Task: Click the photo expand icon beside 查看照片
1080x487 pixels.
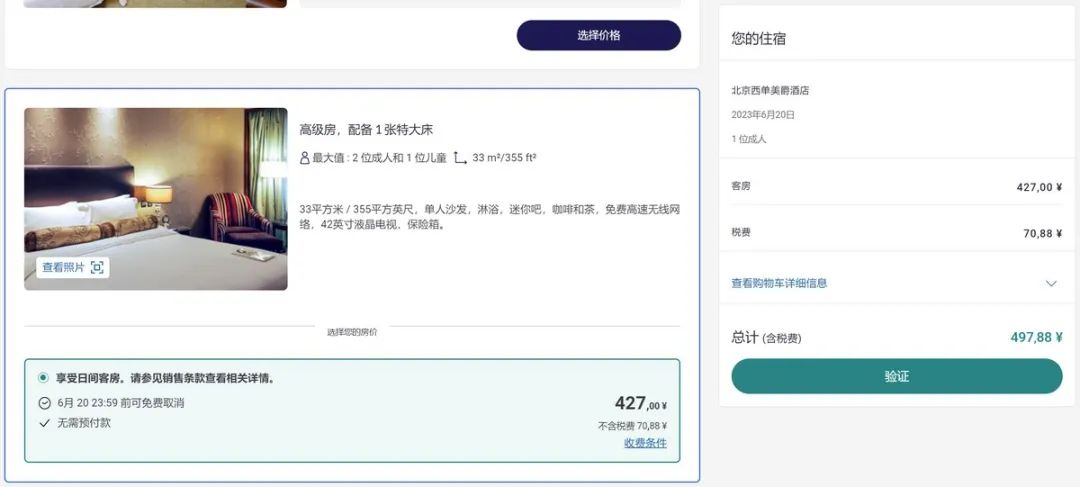Action: point(97,267)
